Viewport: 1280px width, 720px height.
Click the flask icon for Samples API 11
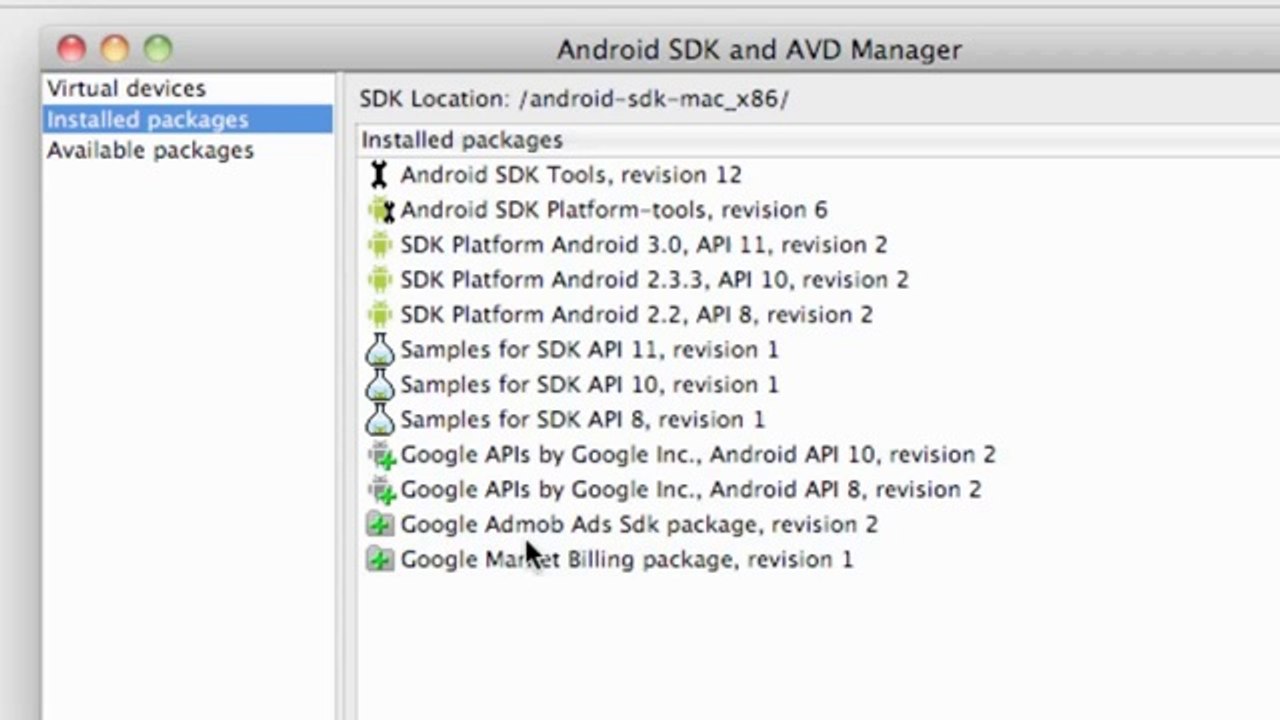click(x=380, y=350)
